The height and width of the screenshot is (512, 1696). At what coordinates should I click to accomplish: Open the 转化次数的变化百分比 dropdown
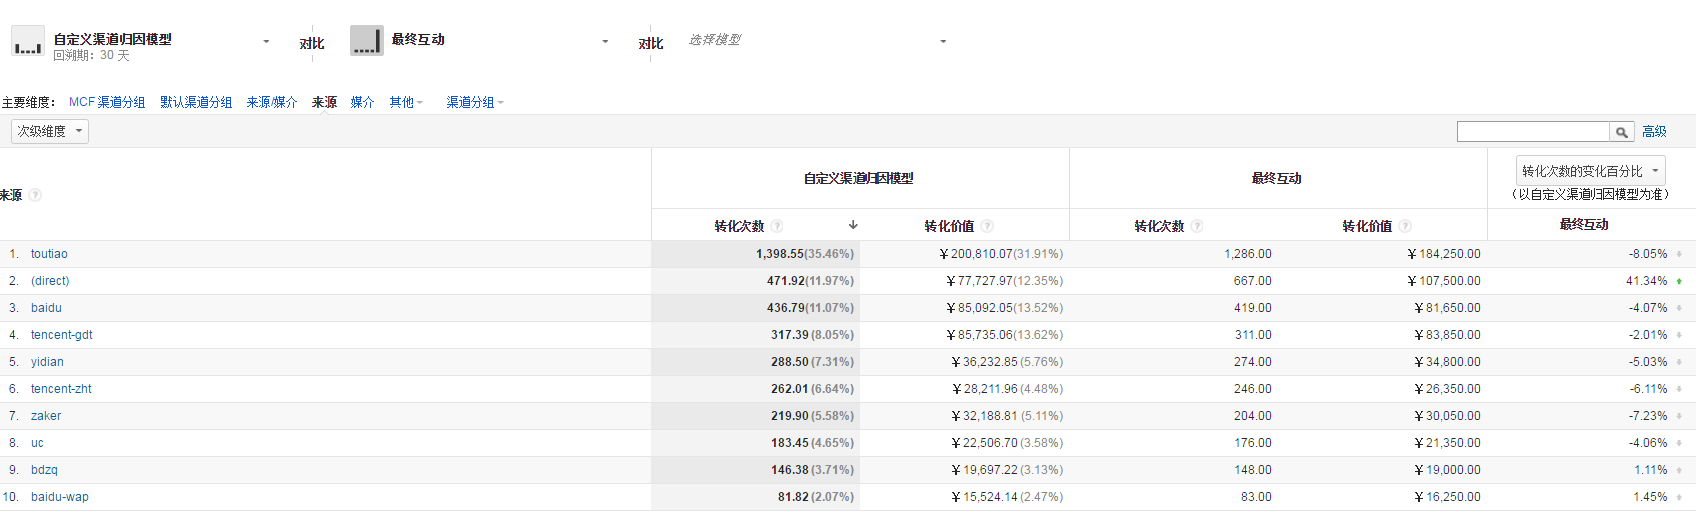pos(1590,171)
